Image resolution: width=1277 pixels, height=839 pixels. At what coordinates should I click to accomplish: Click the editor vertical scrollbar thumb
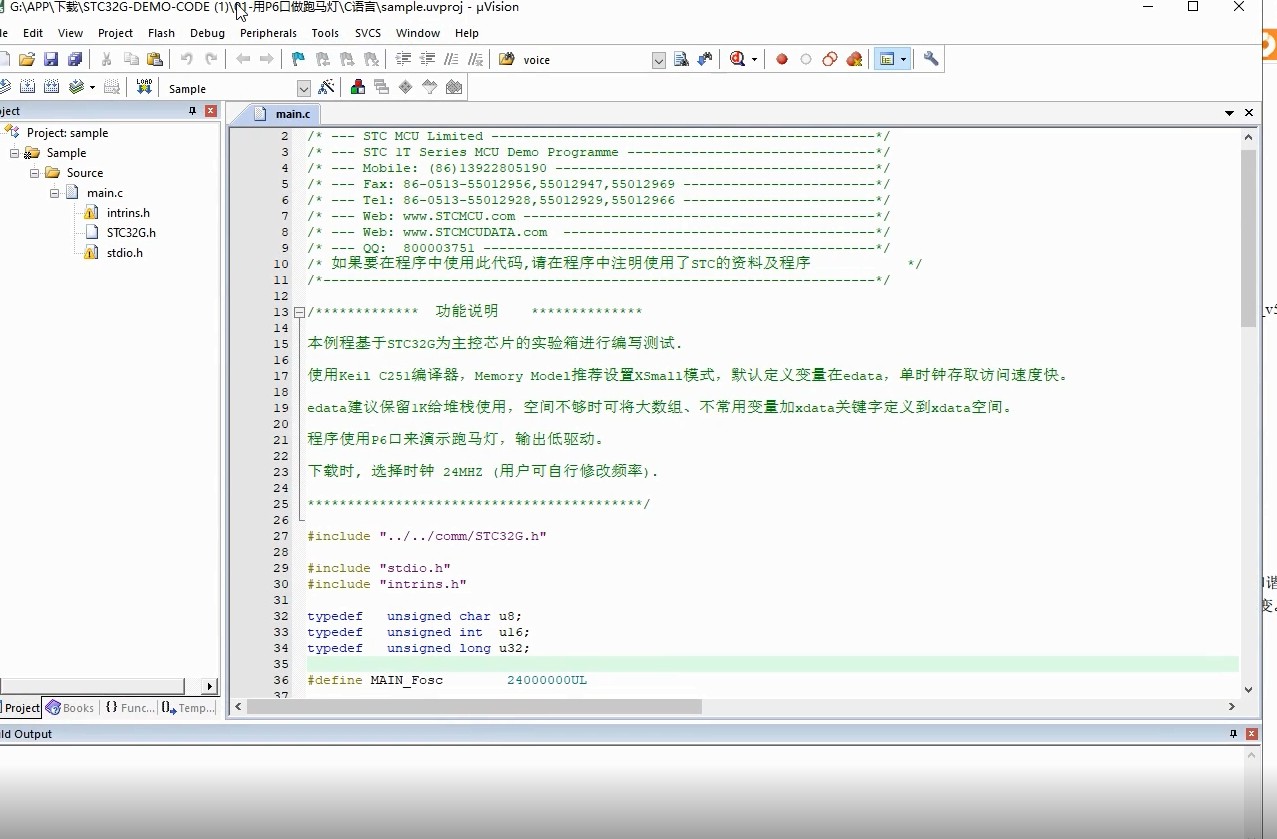[1248, 239]
